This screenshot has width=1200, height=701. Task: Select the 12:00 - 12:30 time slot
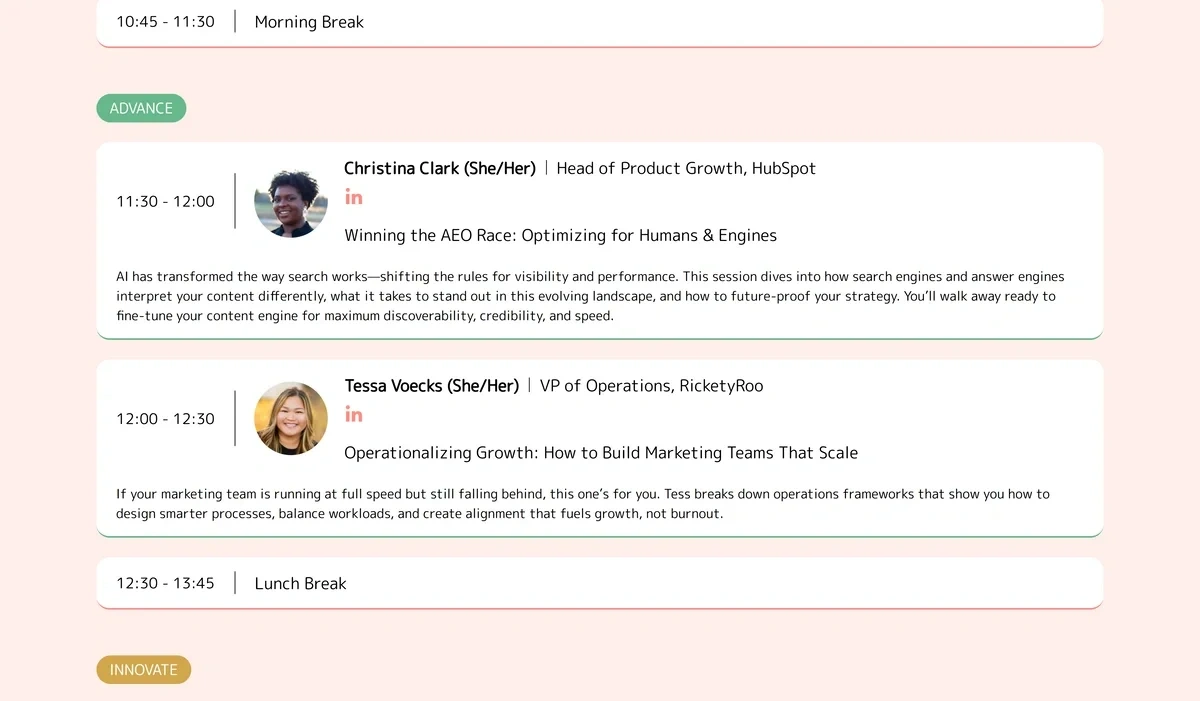[x=165, y=418]
